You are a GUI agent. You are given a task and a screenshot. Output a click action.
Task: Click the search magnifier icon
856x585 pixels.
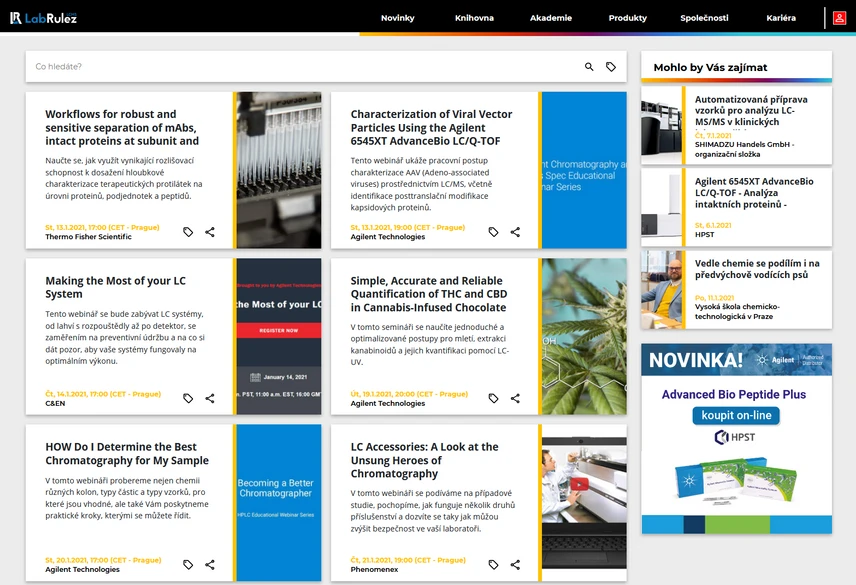[x=589, y=67]
